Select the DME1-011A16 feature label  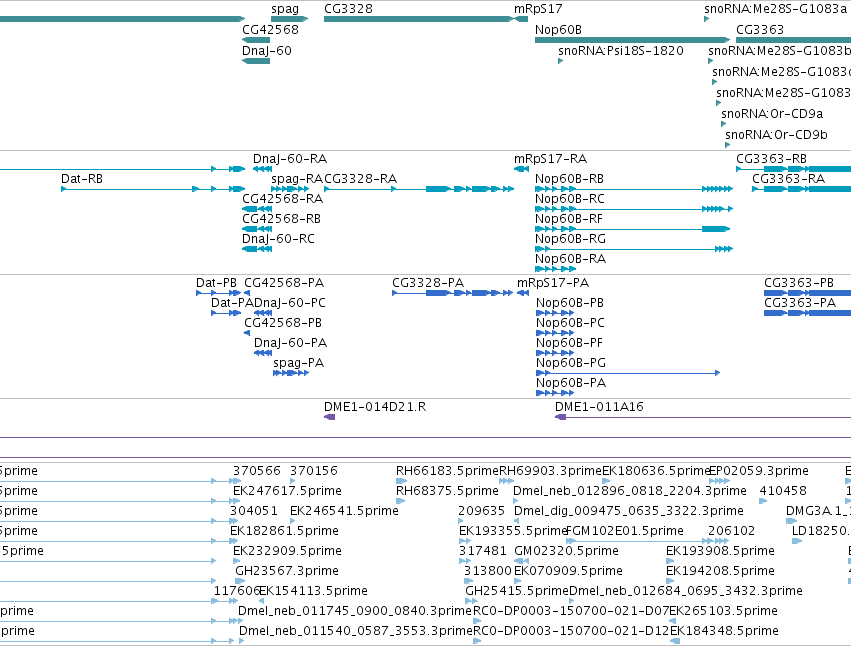coord(599,407)
